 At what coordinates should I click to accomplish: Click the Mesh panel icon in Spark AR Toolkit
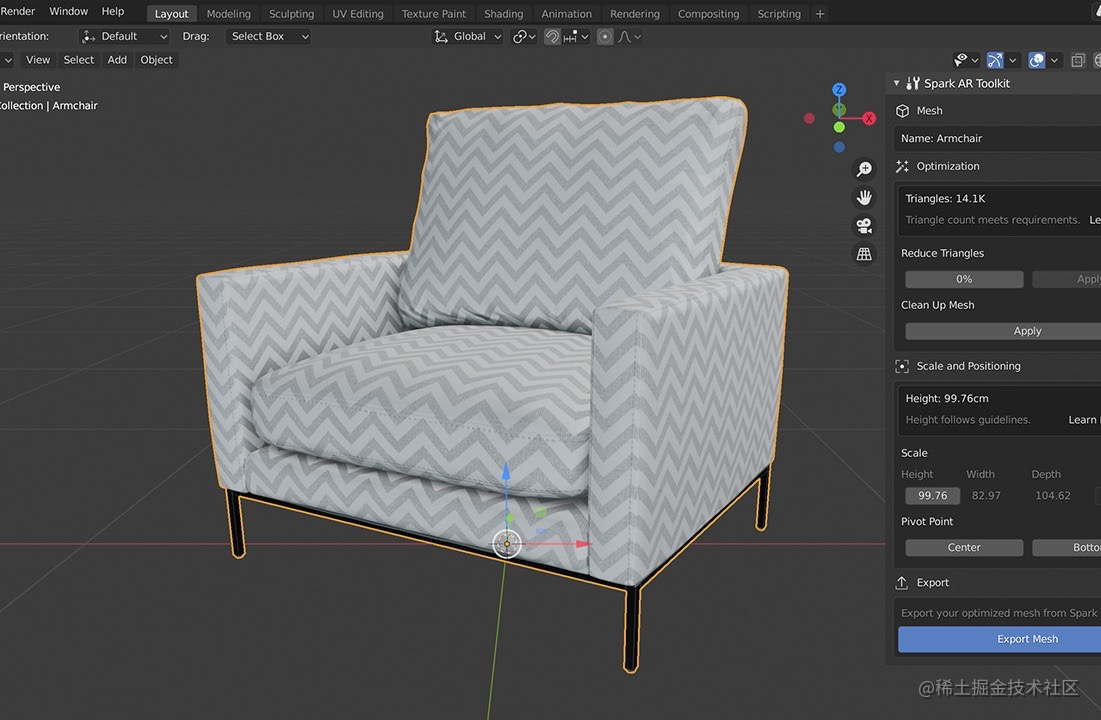906,110
